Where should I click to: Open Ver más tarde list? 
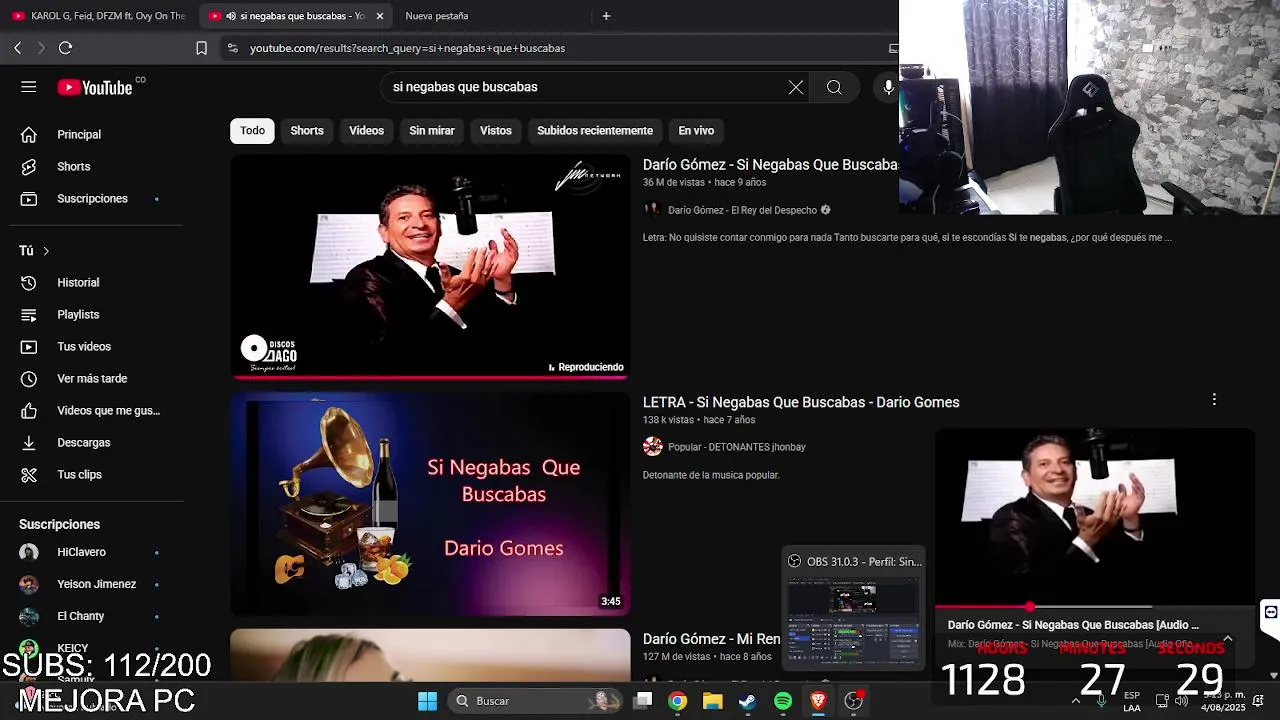click(92, 378)
